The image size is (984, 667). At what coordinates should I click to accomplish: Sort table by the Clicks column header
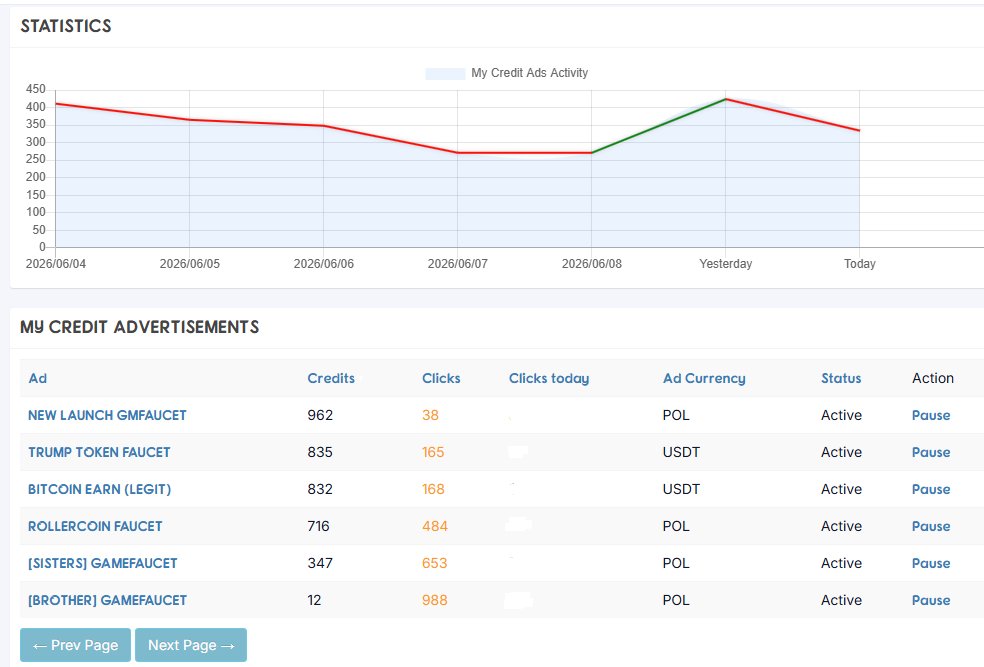[x=441, y=378]
